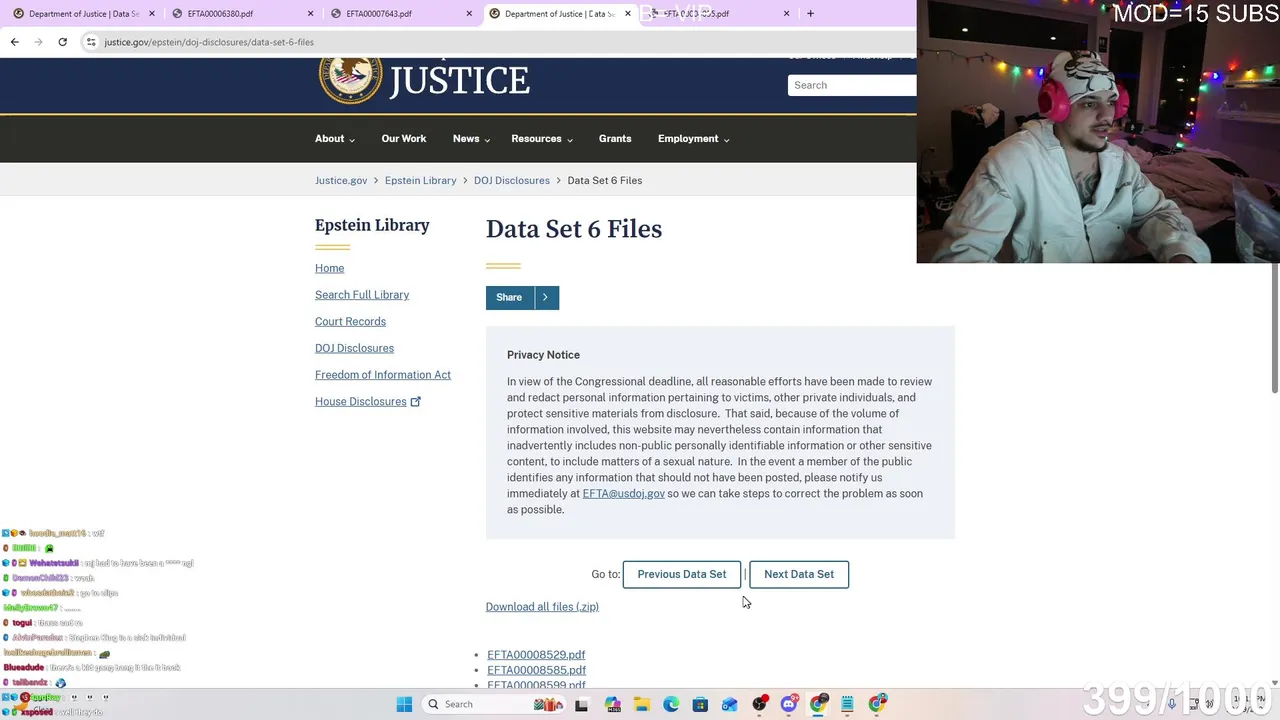Open Microsoft Store from taskbar
The image size is (1280, 720).
[x=700, y=704]
